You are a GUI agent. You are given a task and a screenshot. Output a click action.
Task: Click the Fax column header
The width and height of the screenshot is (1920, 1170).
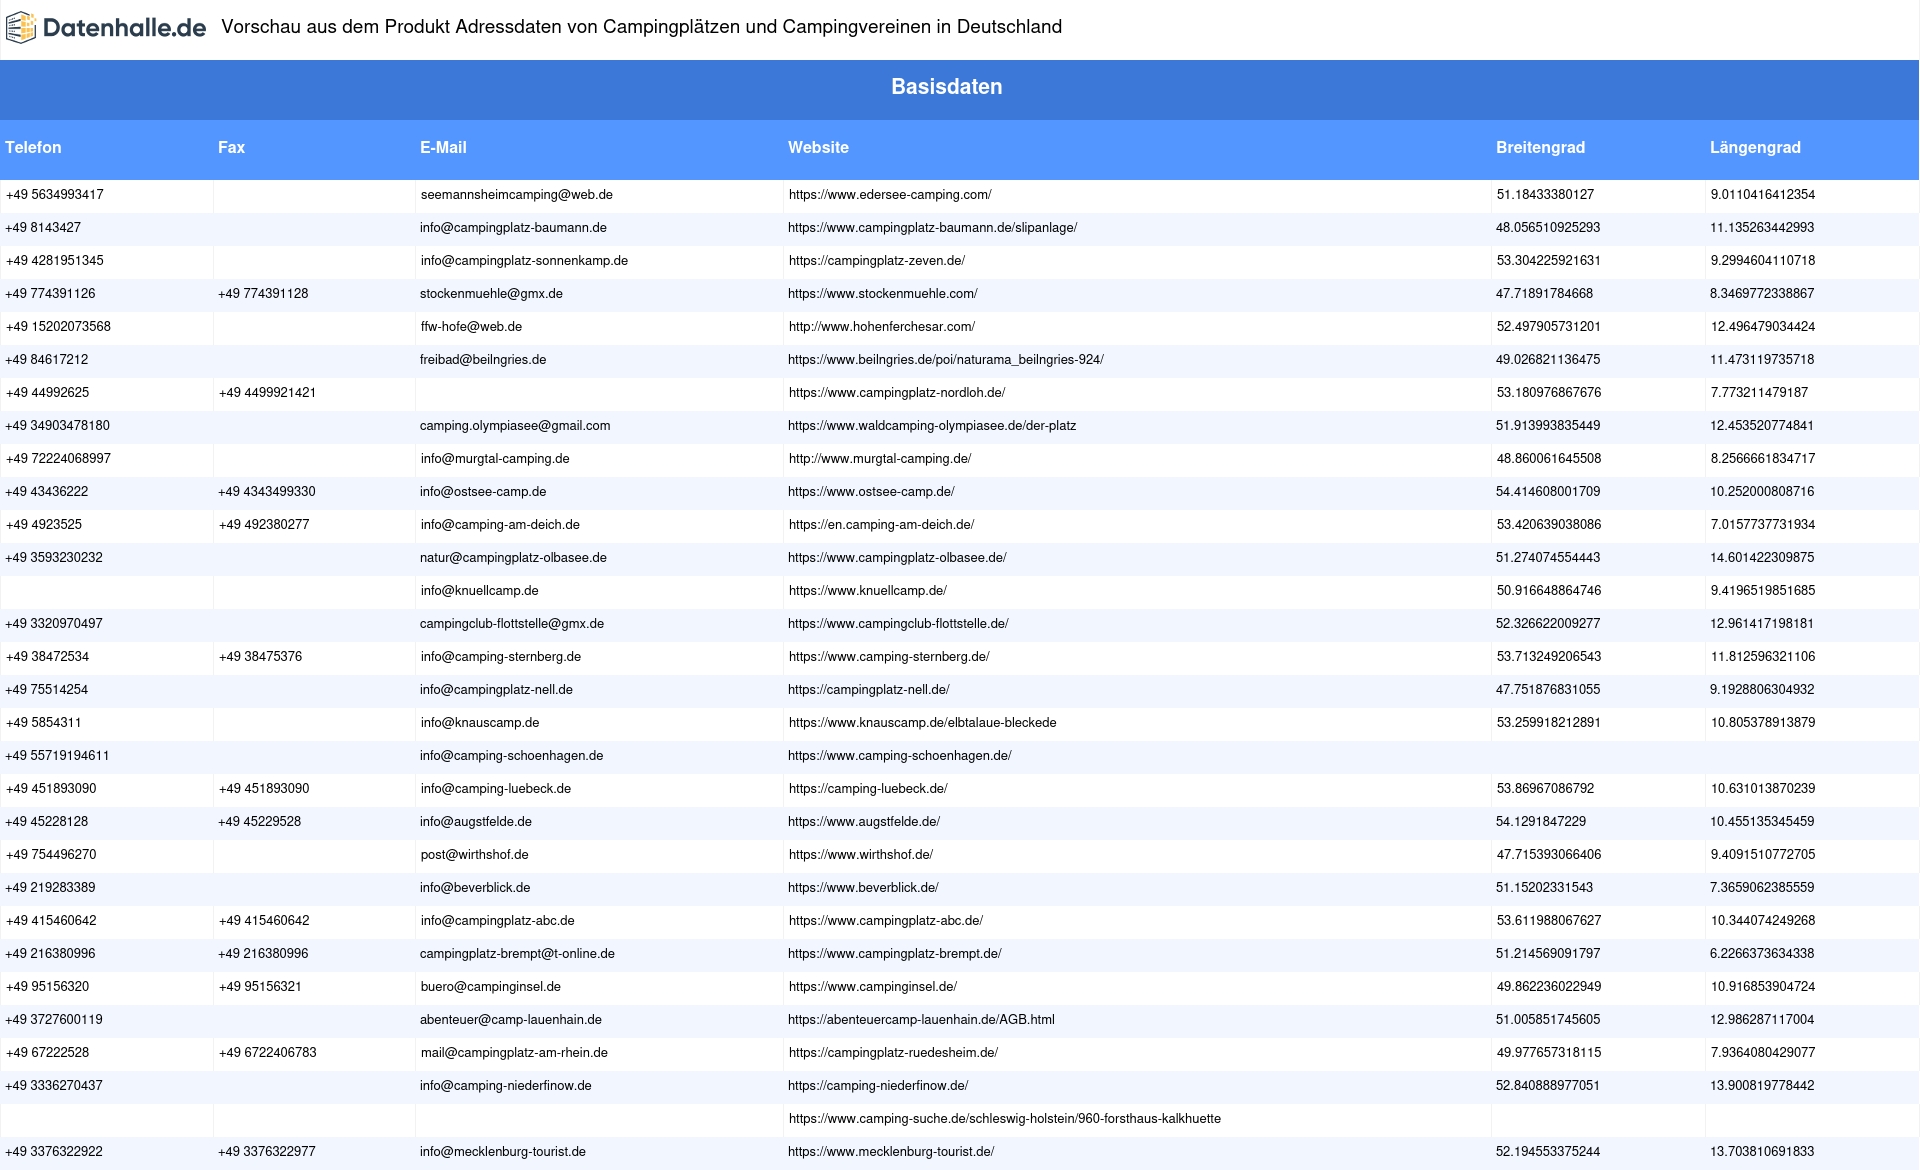(231, 147)
